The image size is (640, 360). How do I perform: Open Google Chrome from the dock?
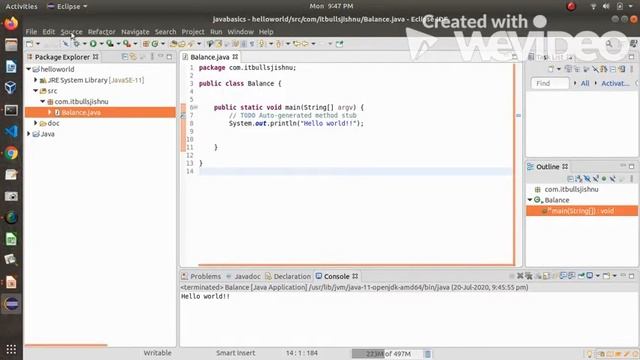point(11,153)
